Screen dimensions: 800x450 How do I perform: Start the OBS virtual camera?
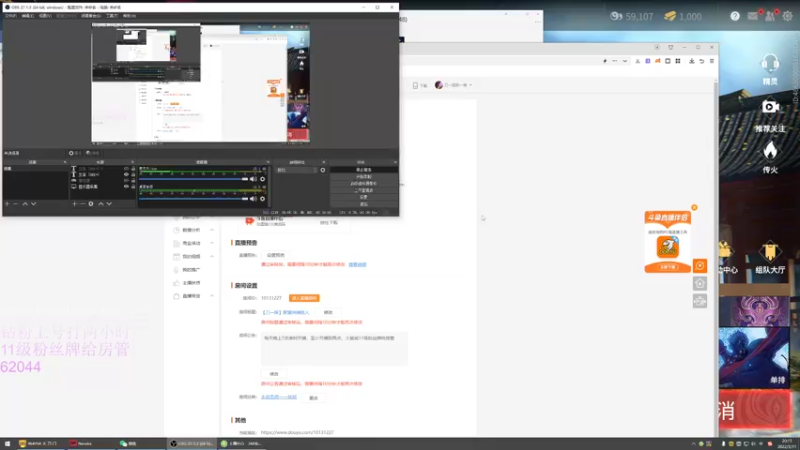pos(364,183)
